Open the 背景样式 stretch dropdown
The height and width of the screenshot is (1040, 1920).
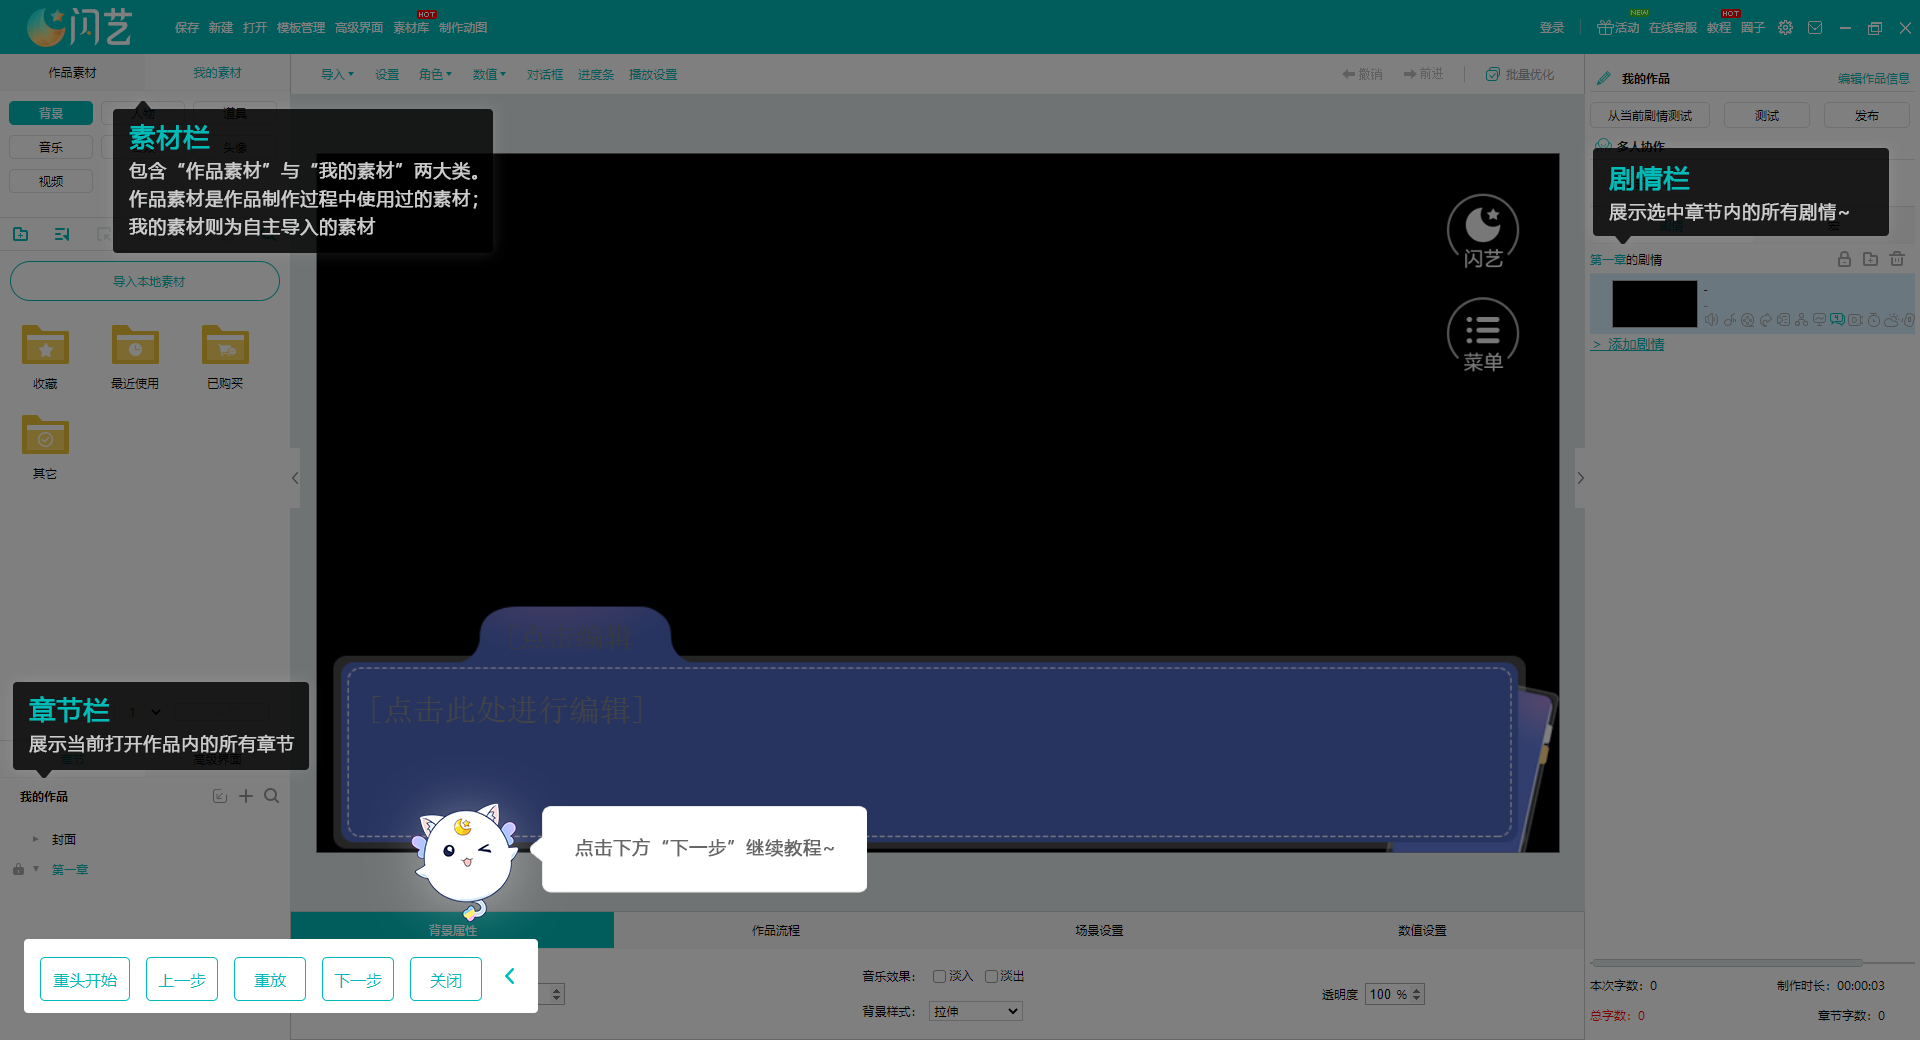pyautogui.click(x=974, y=1011)
